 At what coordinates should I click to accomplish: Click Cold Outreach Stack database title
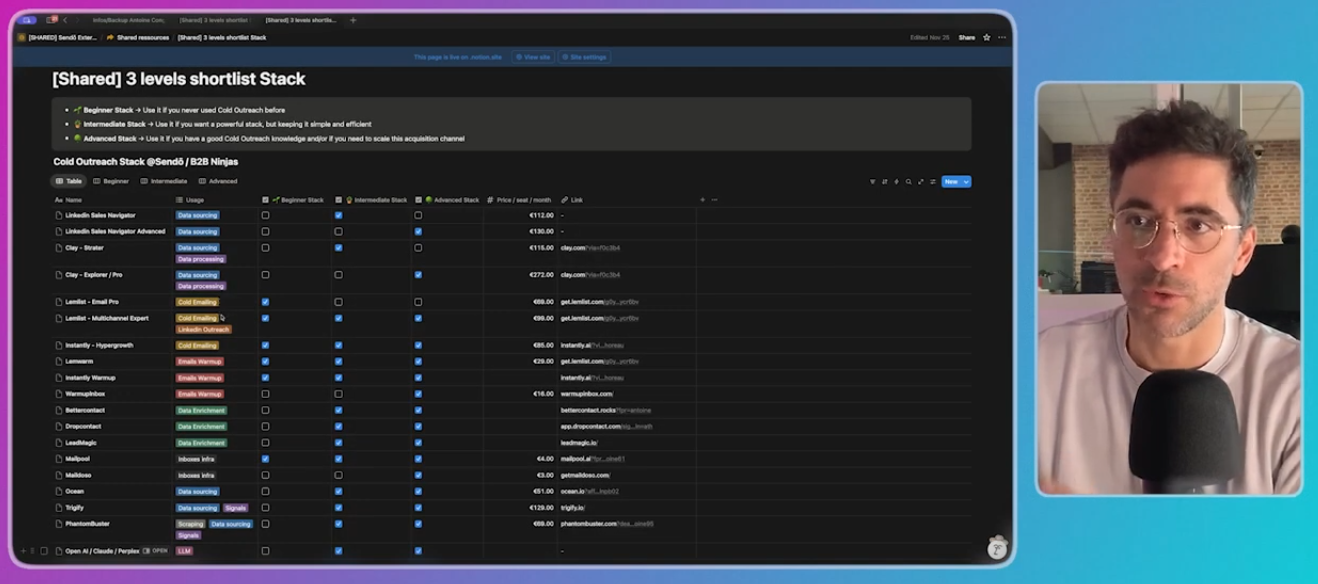[146, 161]
